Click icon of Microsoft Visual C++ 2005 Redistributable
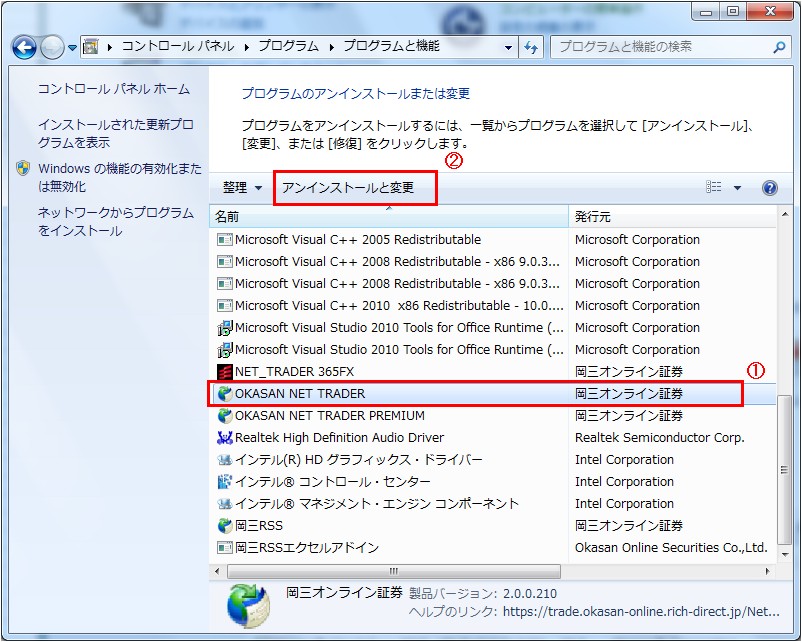802x642 pixels. 224,239
